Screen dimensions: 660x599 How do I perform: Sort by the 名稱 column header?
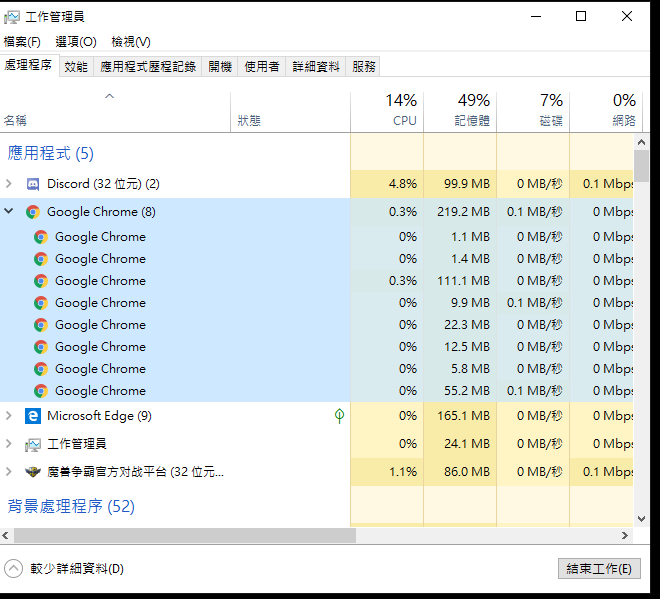point(115,112)
